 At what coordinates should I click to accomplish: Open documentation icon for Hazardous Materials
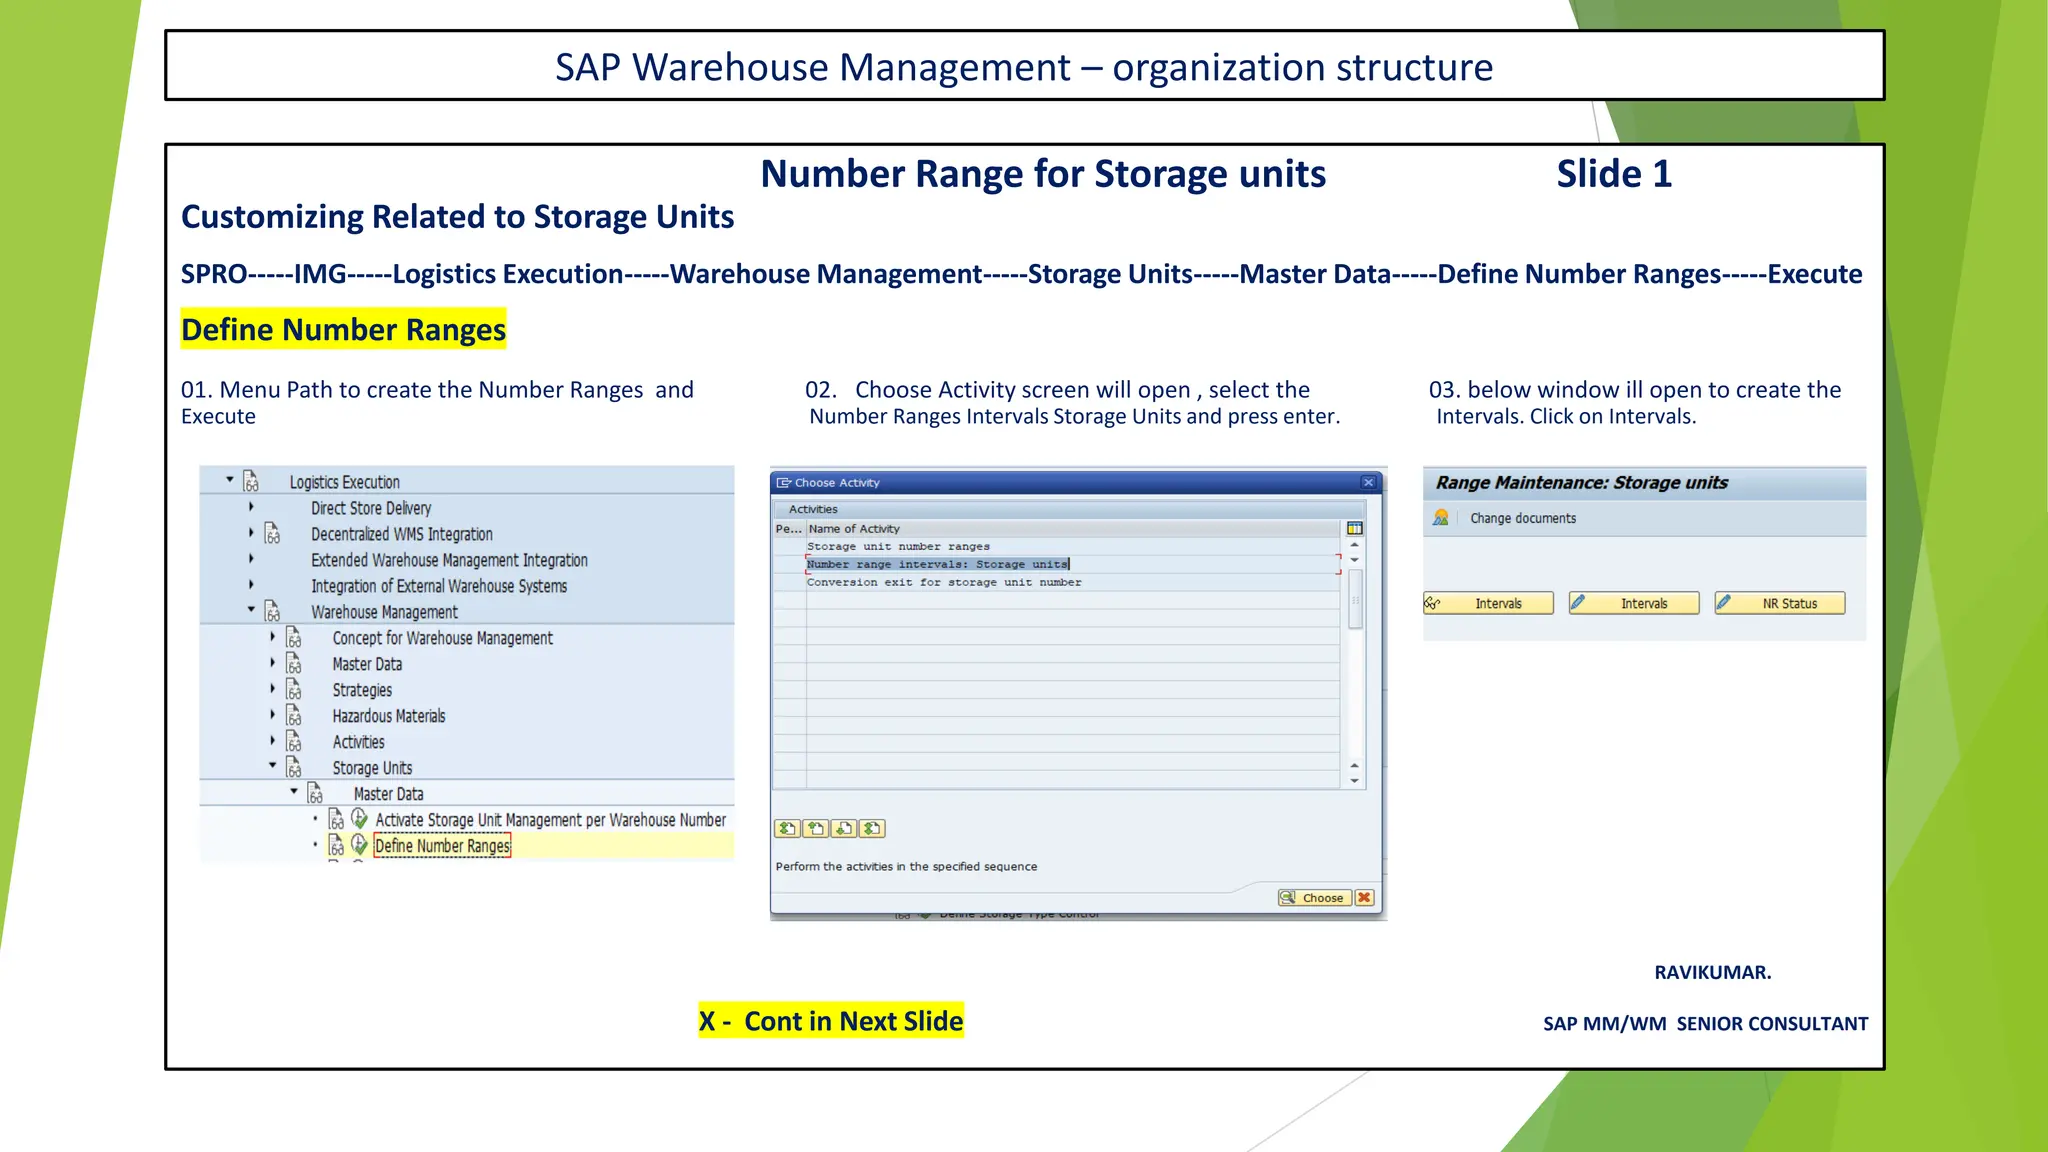(x=294, y=715)
